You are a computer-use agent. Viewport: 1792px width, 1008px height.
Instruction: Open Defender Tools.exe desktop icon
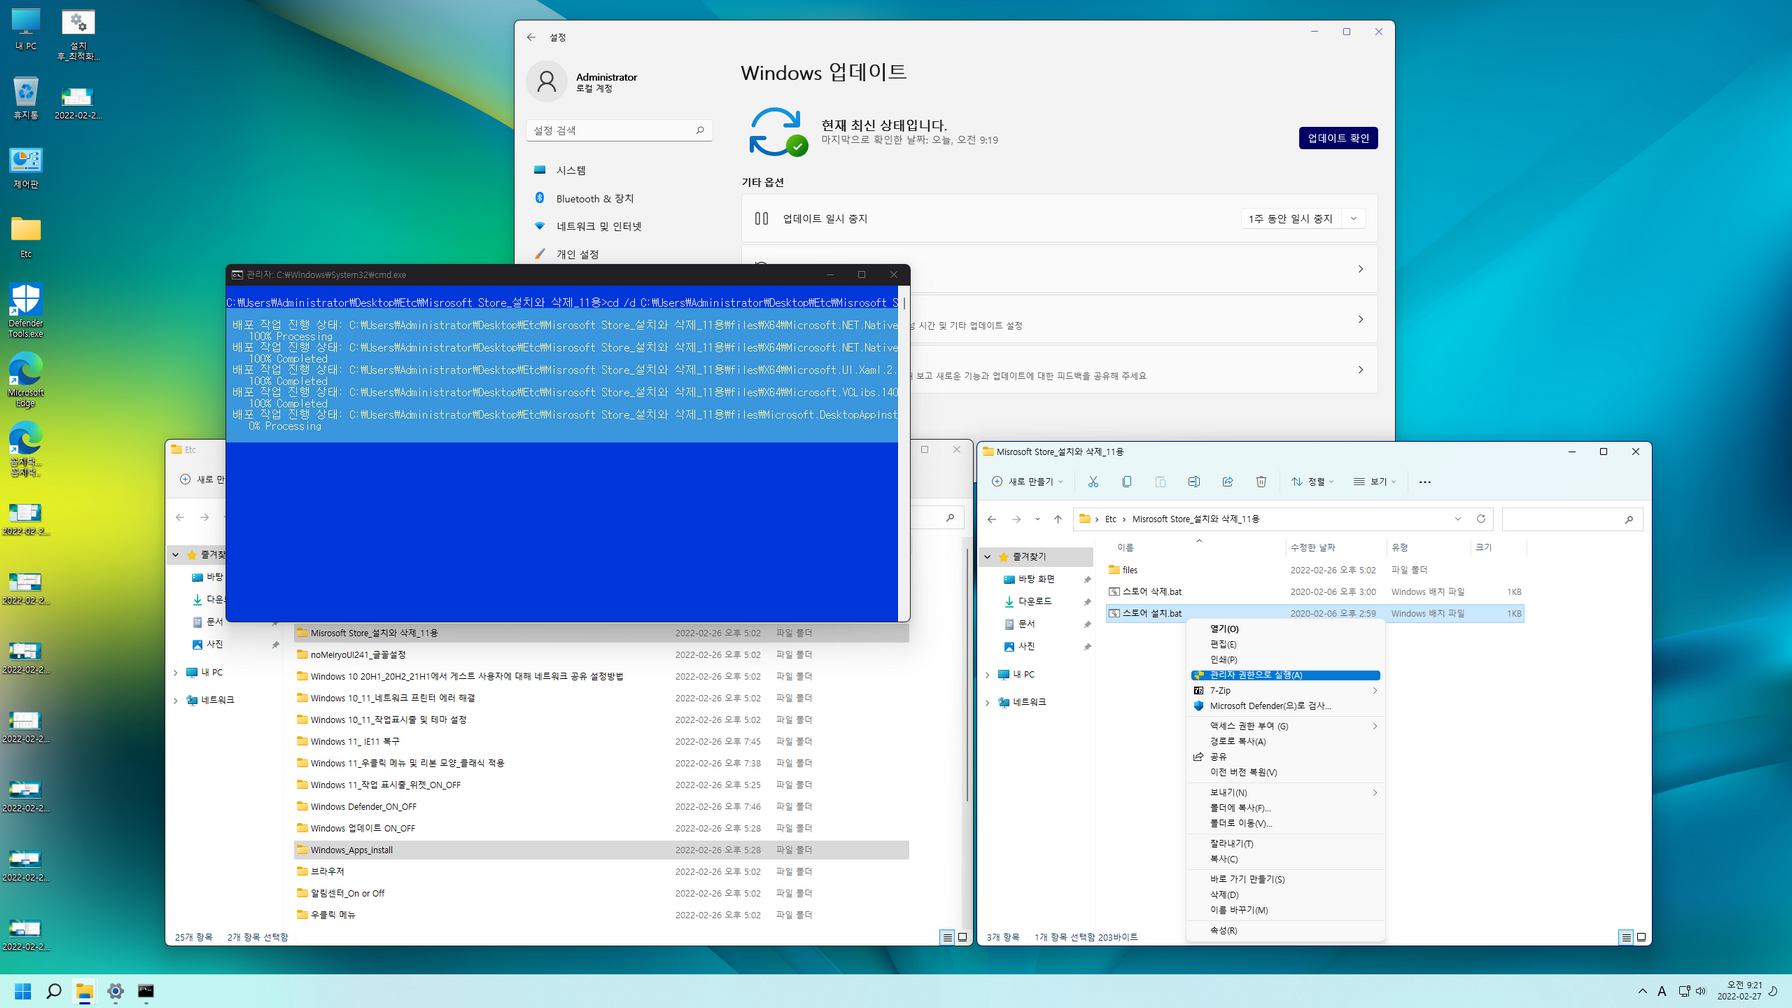point(26,310)
